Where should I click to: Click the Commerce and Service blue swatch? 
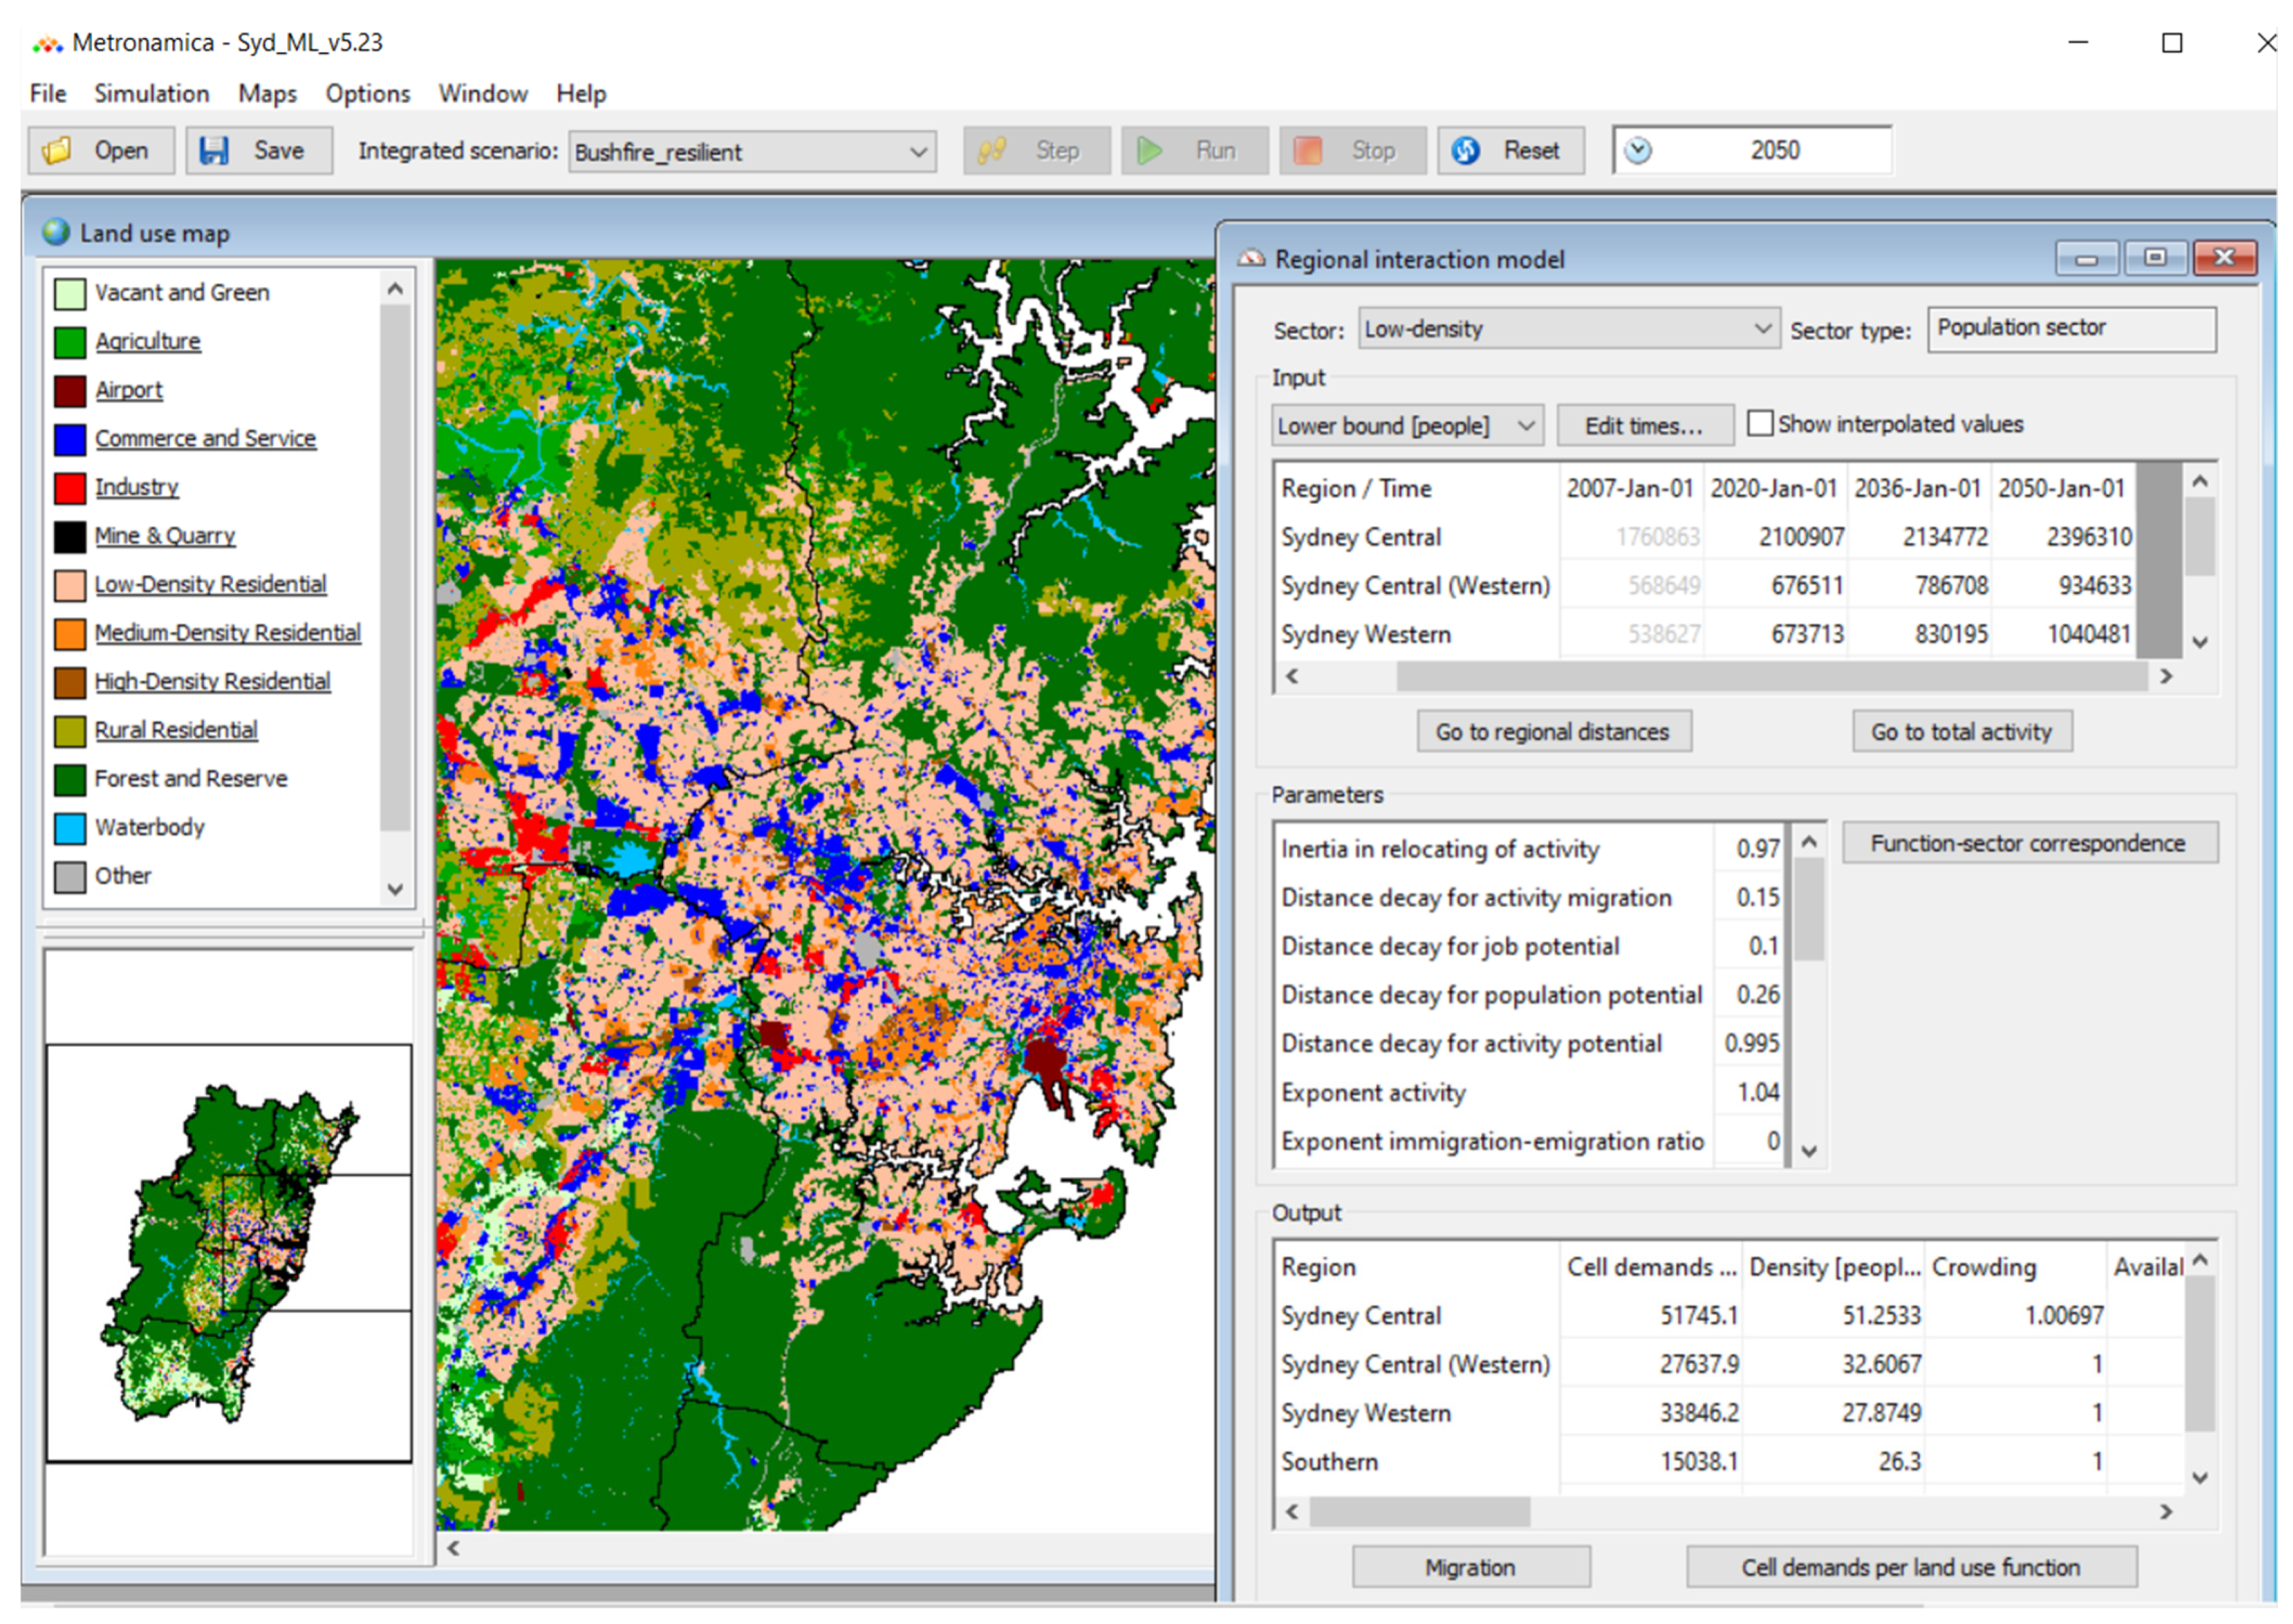click(x=69, y=439)
